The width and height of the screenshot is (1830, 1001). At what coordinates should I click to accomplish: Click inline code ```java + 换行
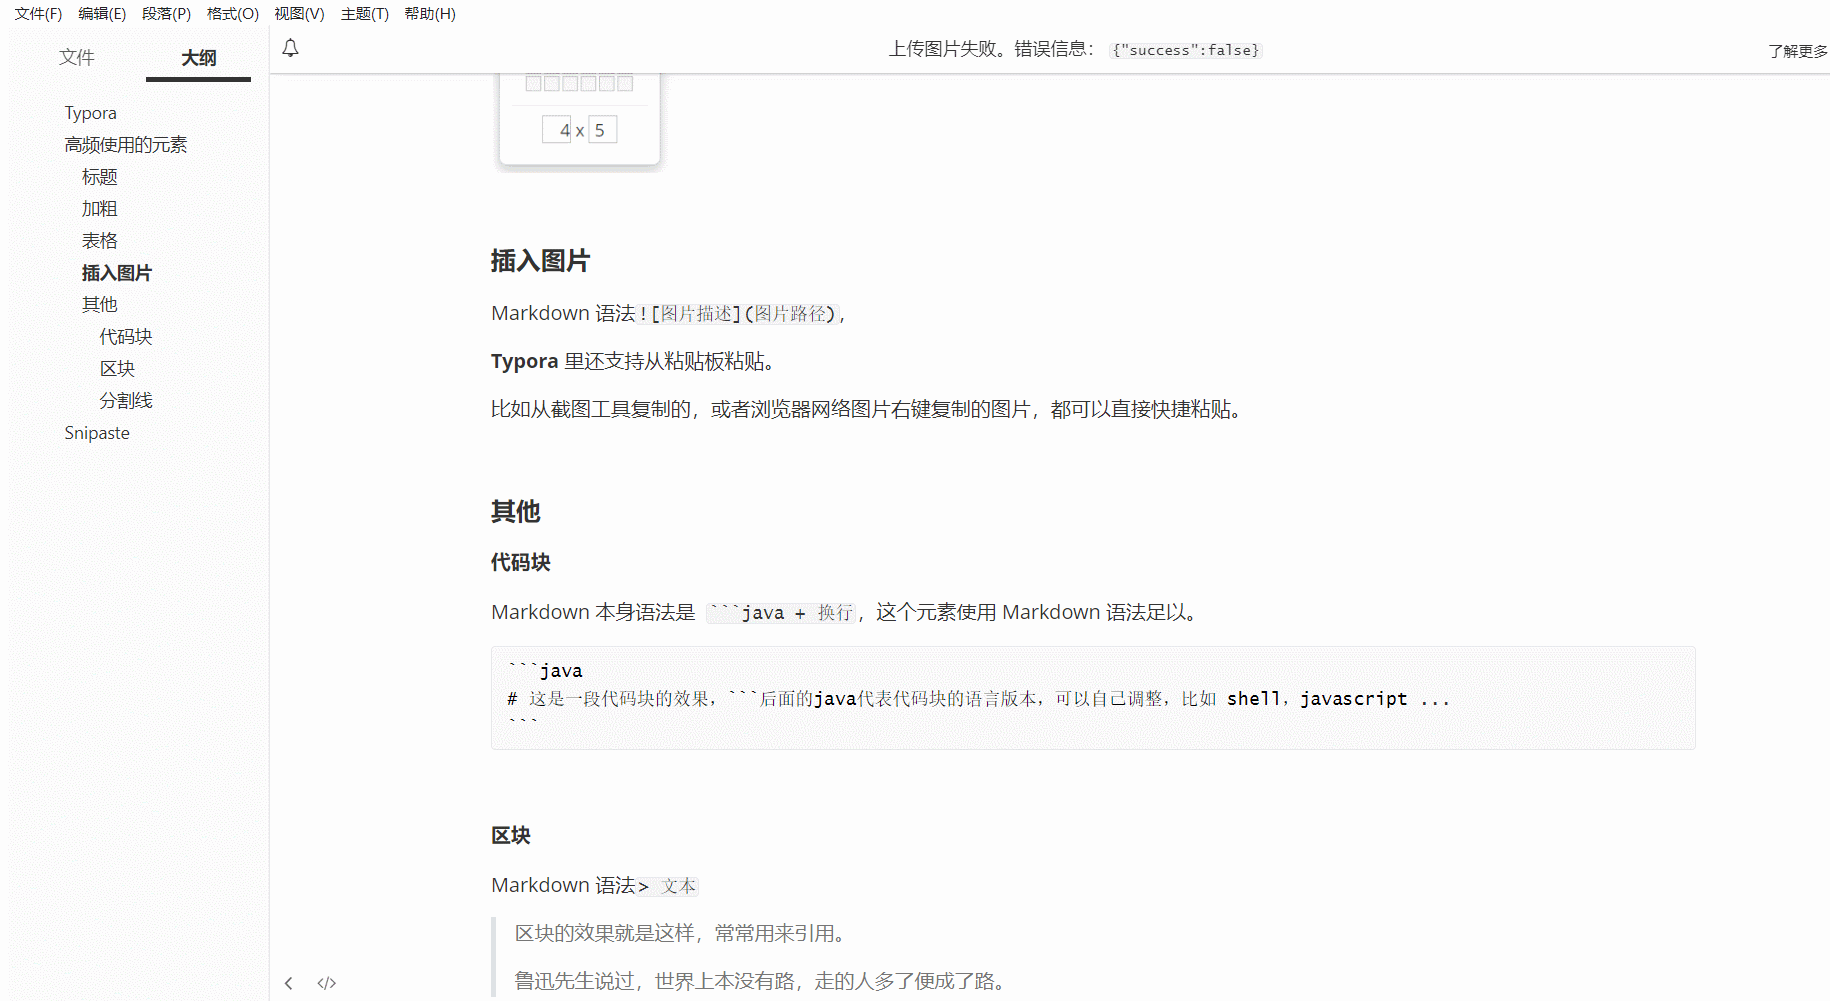tap(781, 612)
